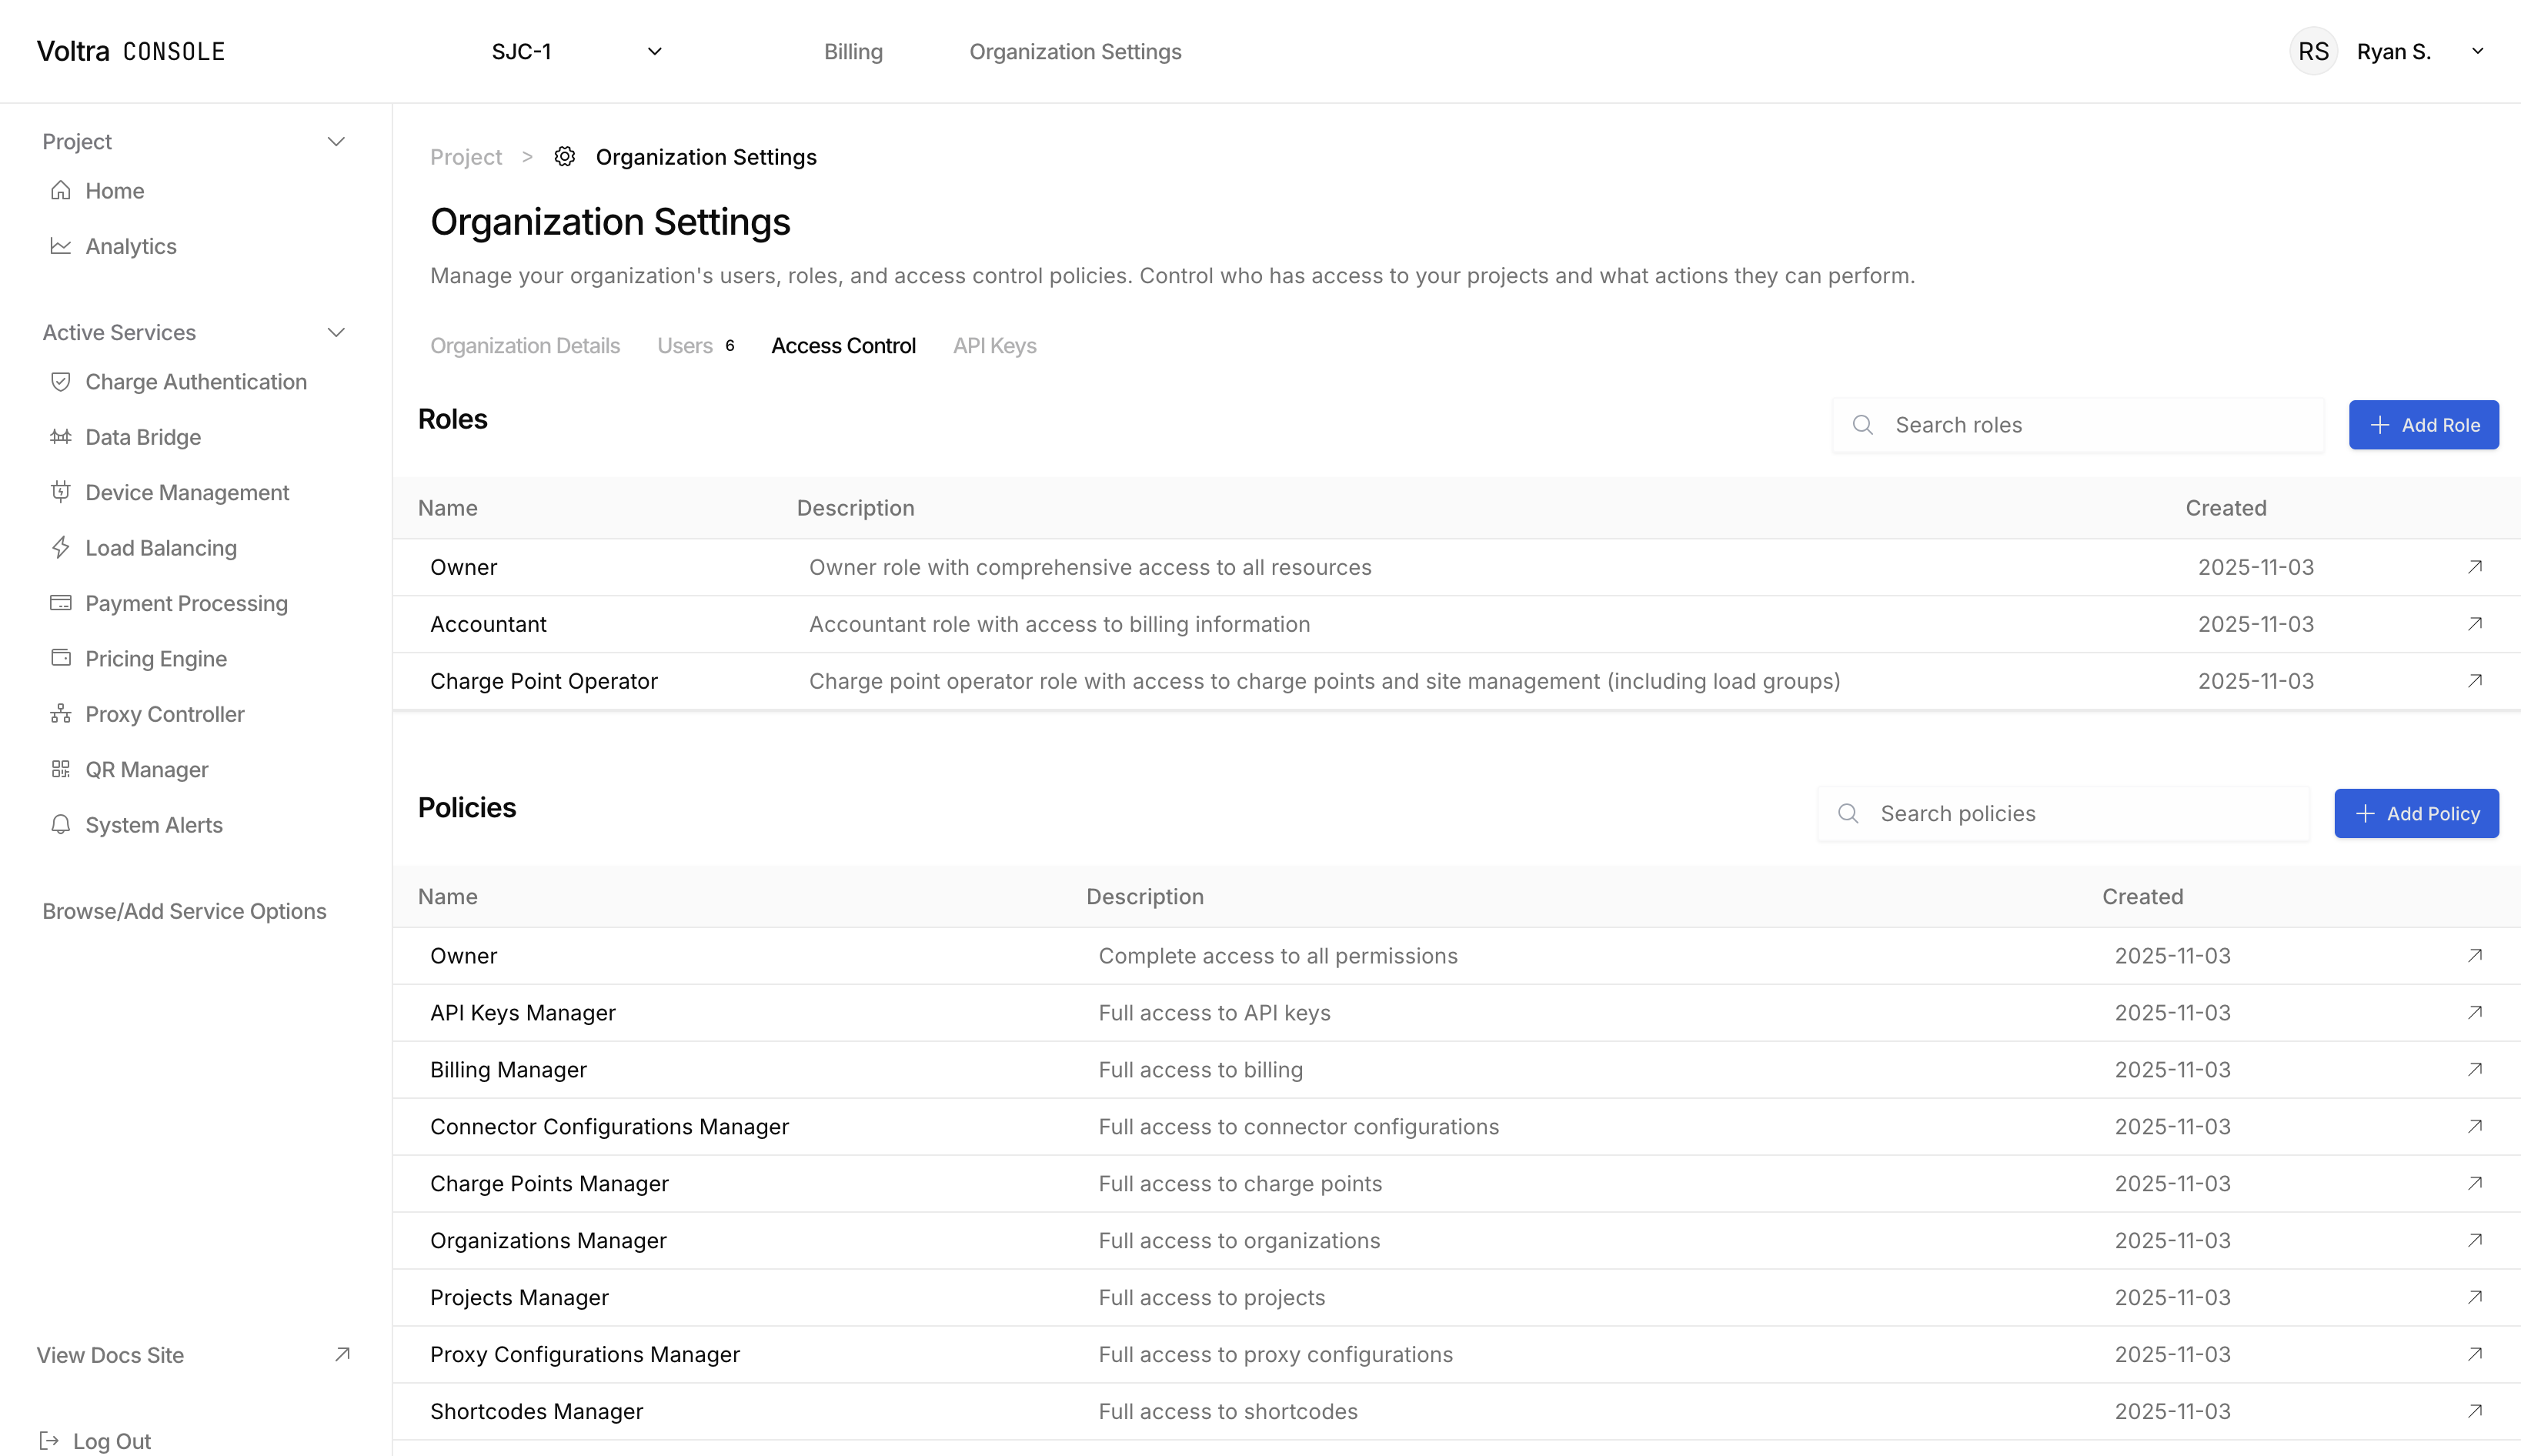Open the Ryan S. account menu
The height and width of the screenshot is (1456, 2521).
pyautogui.click(x=2395, y=51)
